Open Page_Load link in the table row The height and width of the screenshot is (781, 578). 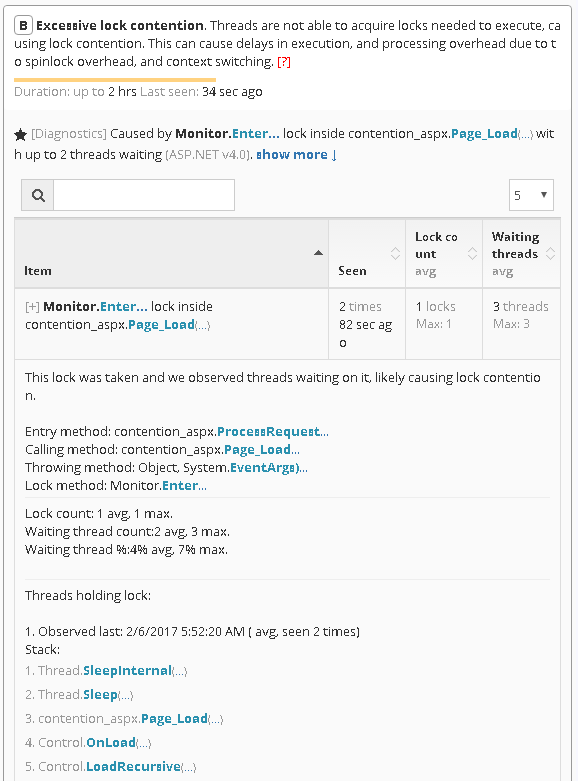pyautogui.click(x=161, y=325)
